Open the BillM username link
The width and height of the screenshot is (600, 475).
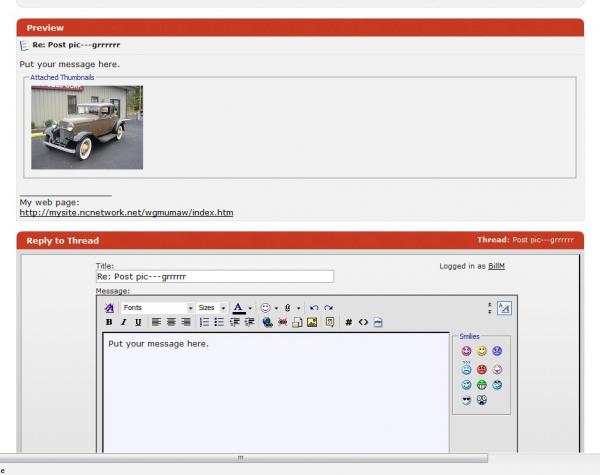pyautogui.click(x=496, y=266)
